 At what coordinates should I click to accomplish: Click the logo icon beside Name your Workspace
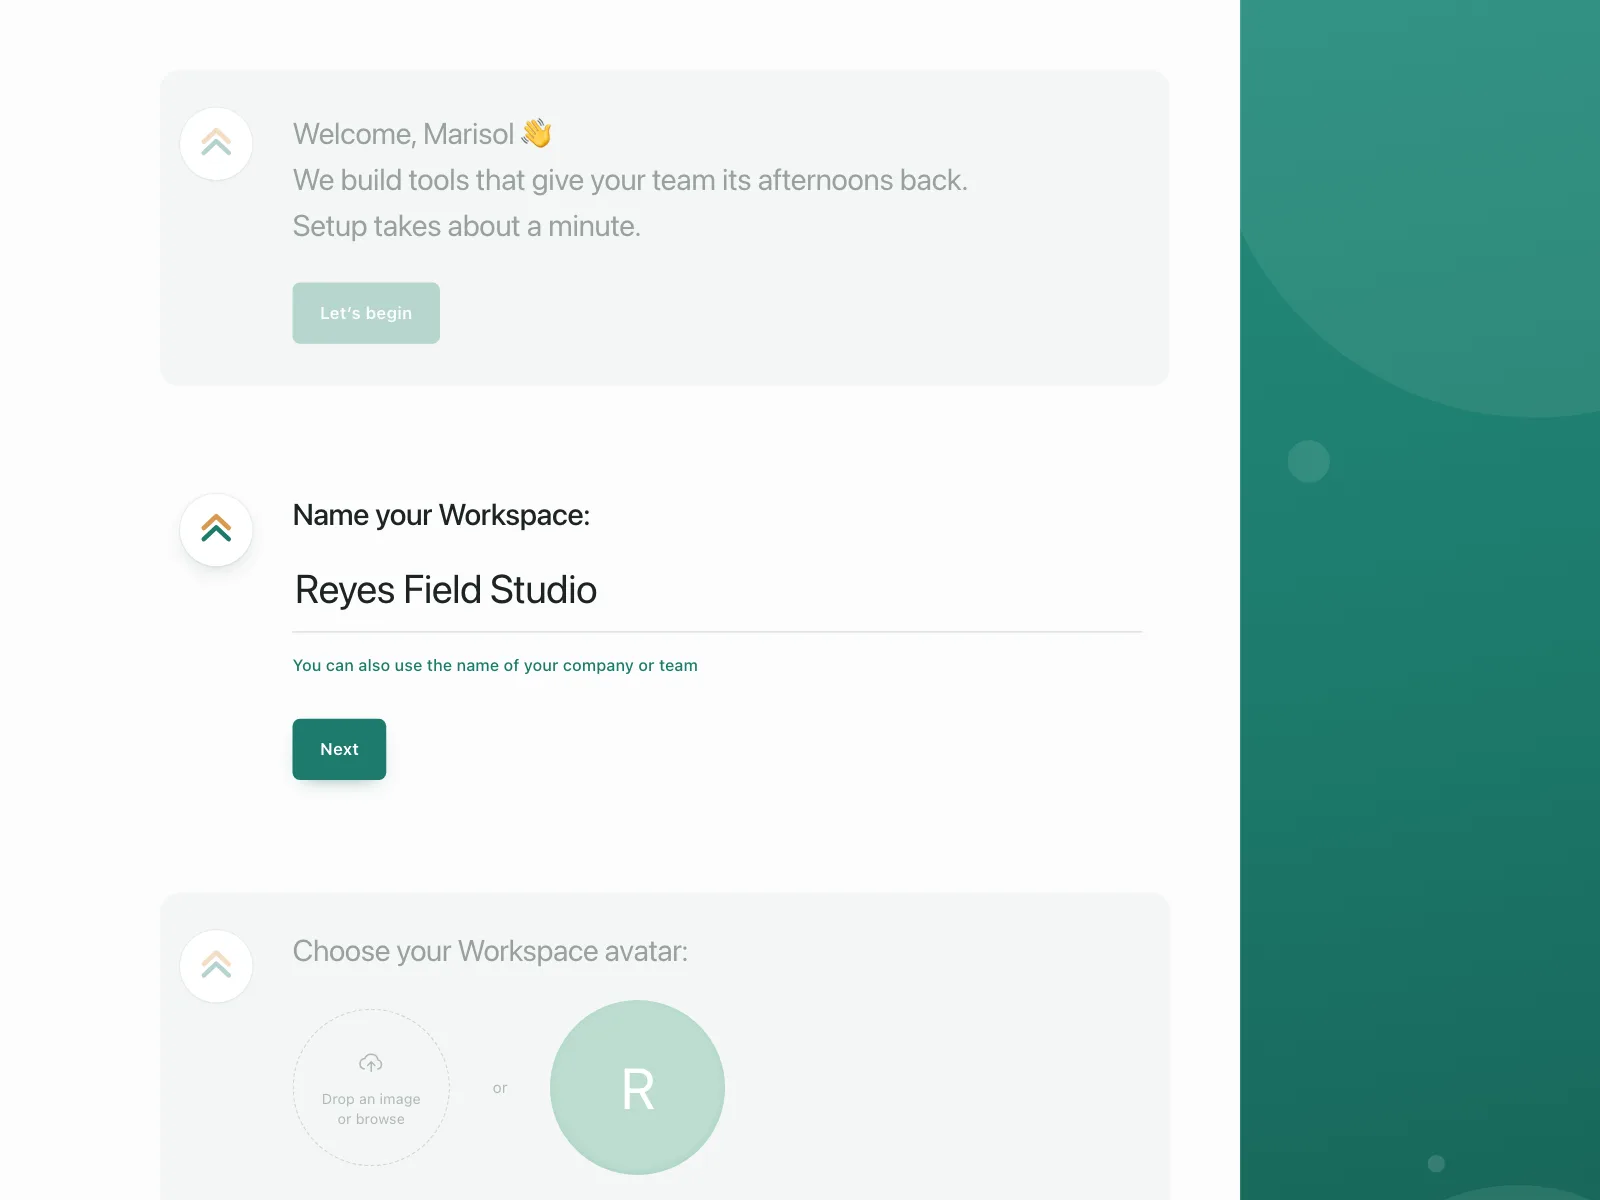click(216, 529)
